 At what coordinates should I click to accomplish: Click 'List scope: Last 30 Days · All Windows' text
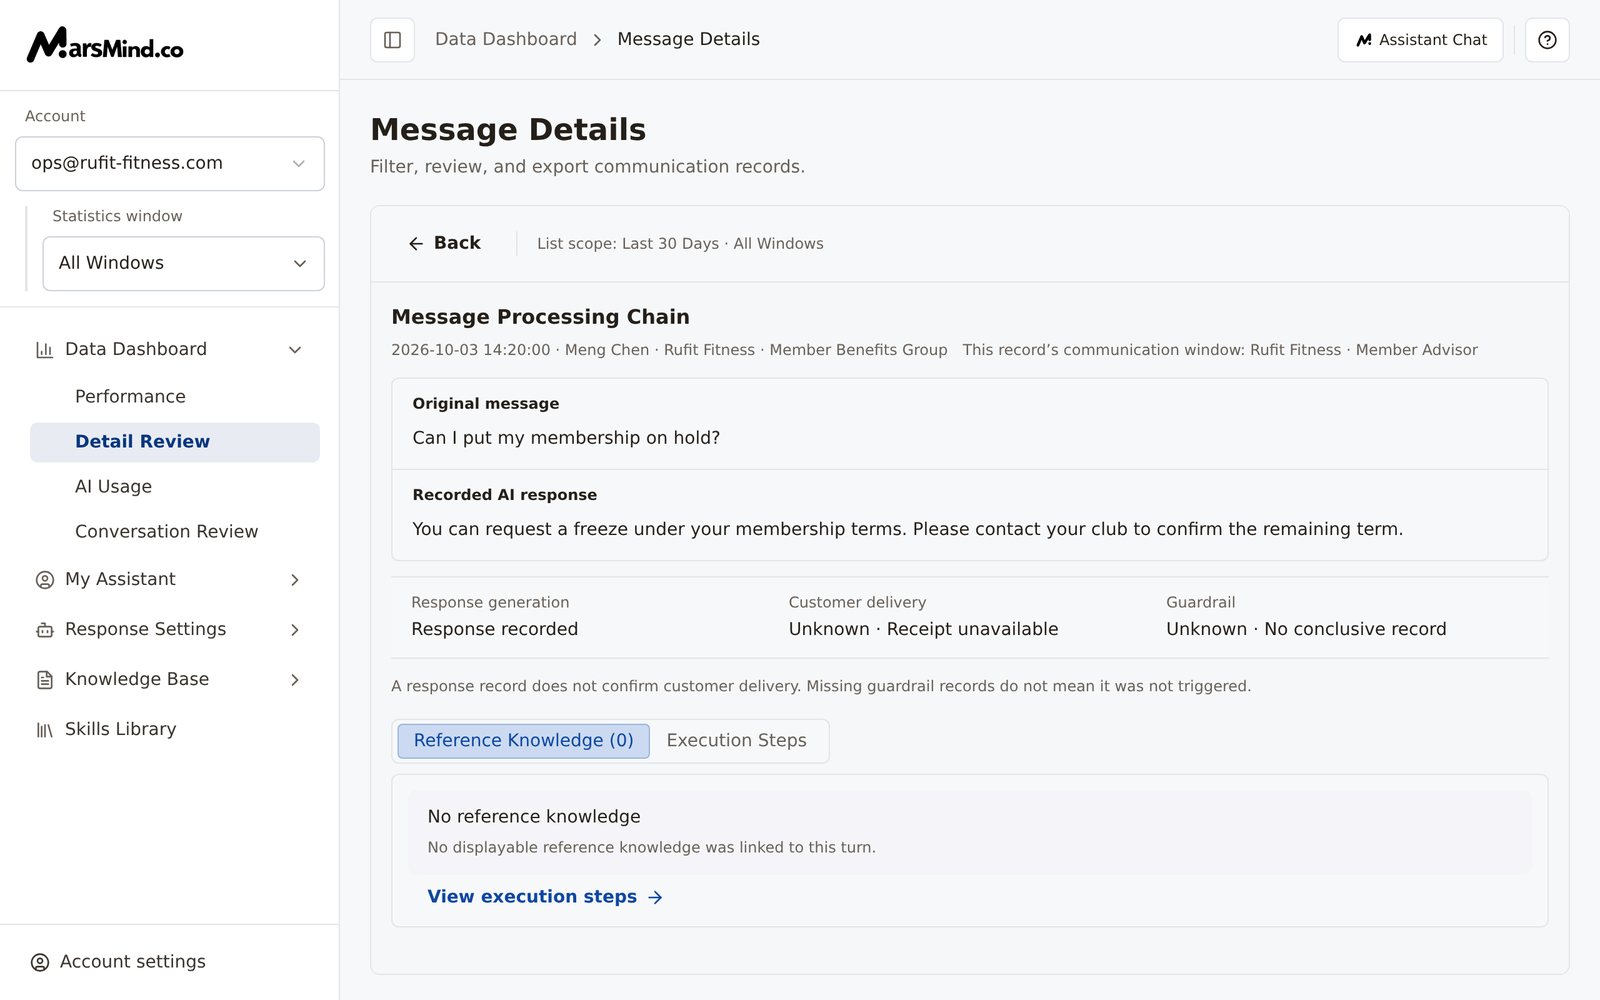point(680,244)
